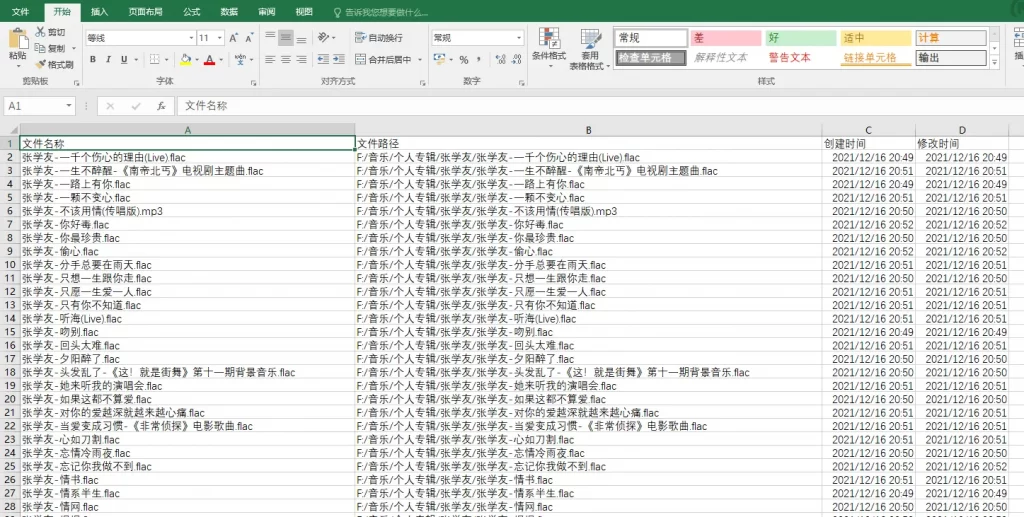Apply the Good (好) cell style
1024x517 pixels.
801,38
